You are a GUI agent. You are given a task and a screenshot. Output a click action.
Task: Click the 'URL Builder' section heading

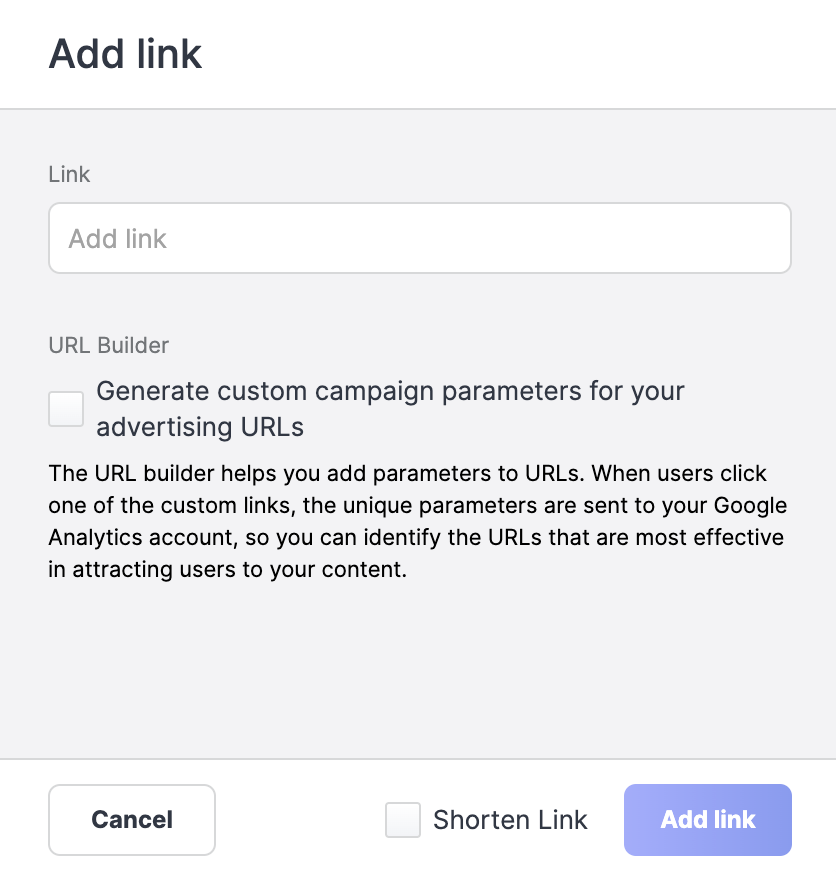click(108, 345)
